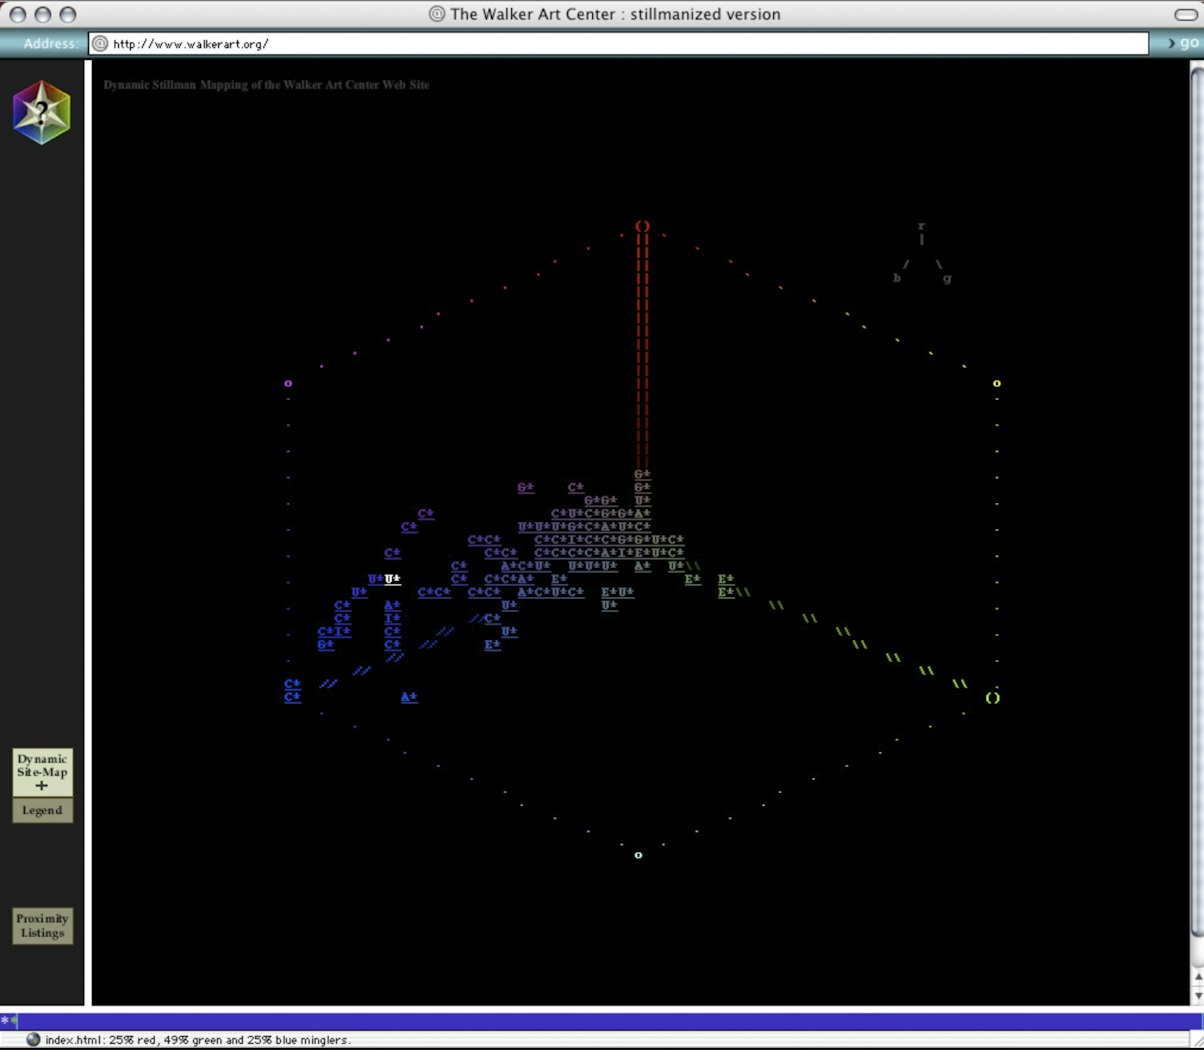Select the yellow o node on the map
Viewport: 1204px width, 1050px height.
point(996,383)
